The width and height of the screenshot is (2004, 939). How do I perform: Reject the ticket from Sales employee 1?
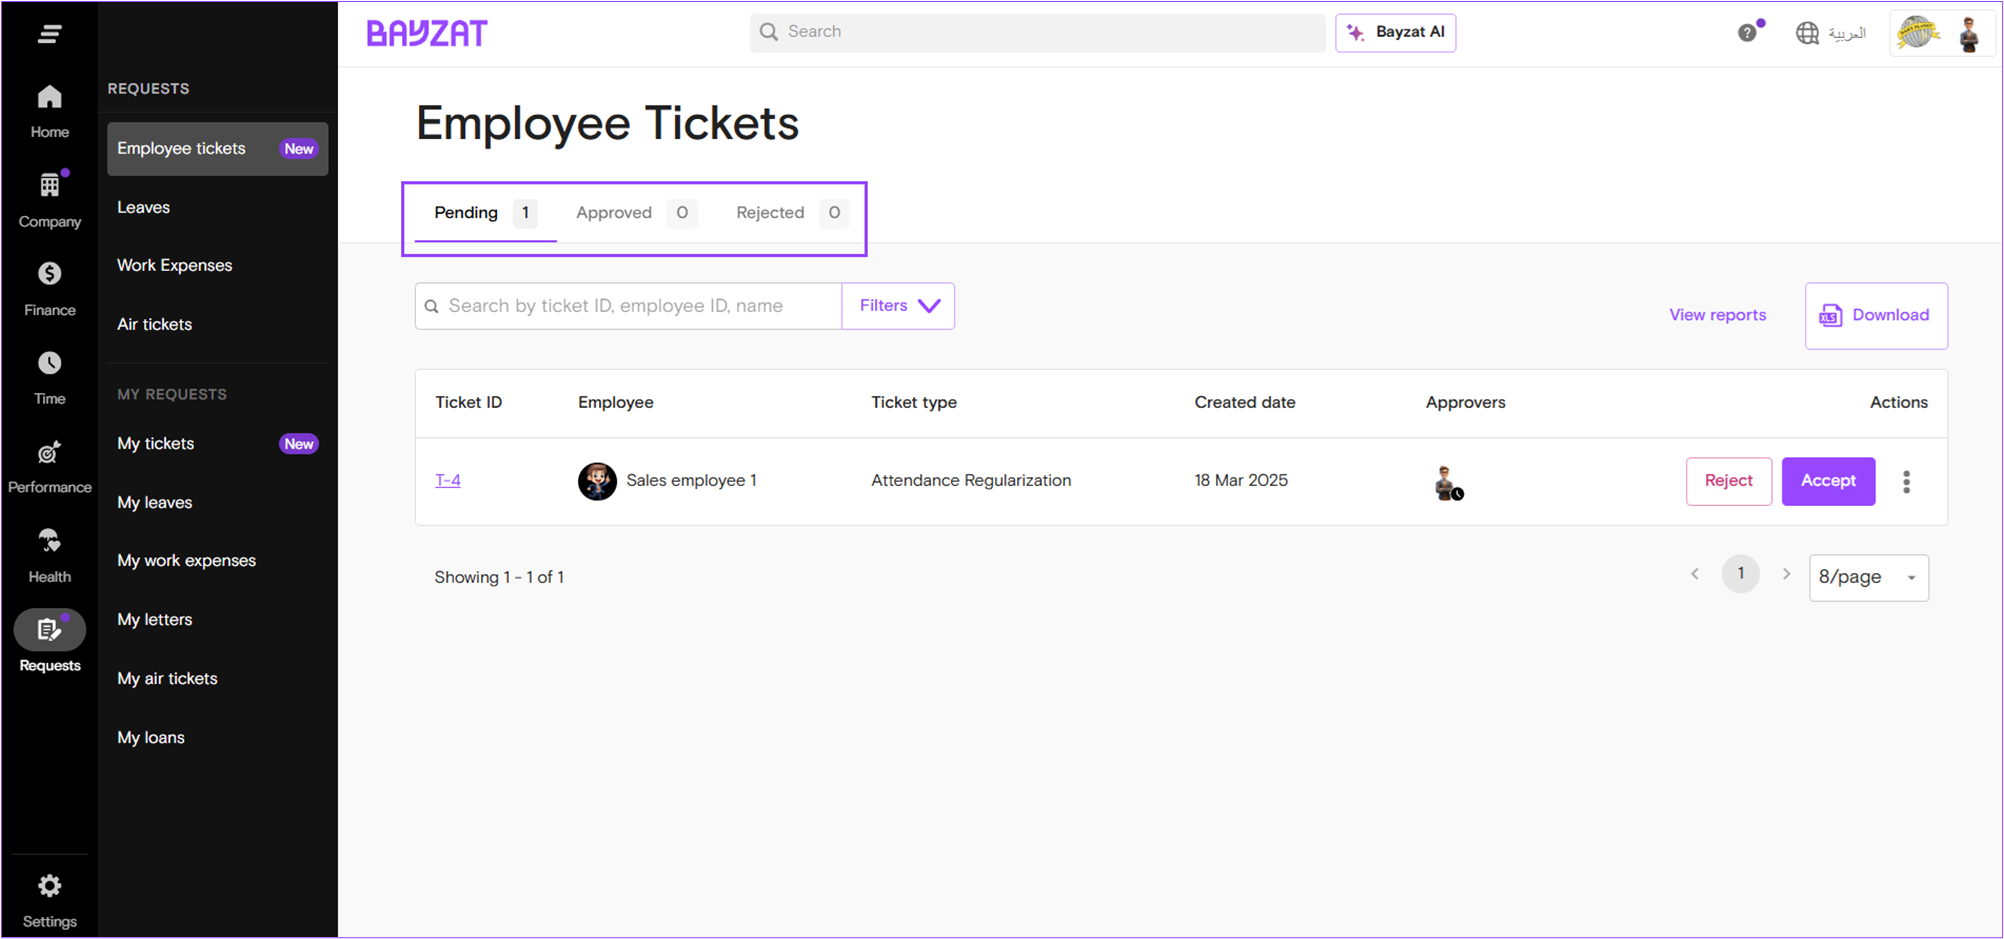[x=1727, y=481]
